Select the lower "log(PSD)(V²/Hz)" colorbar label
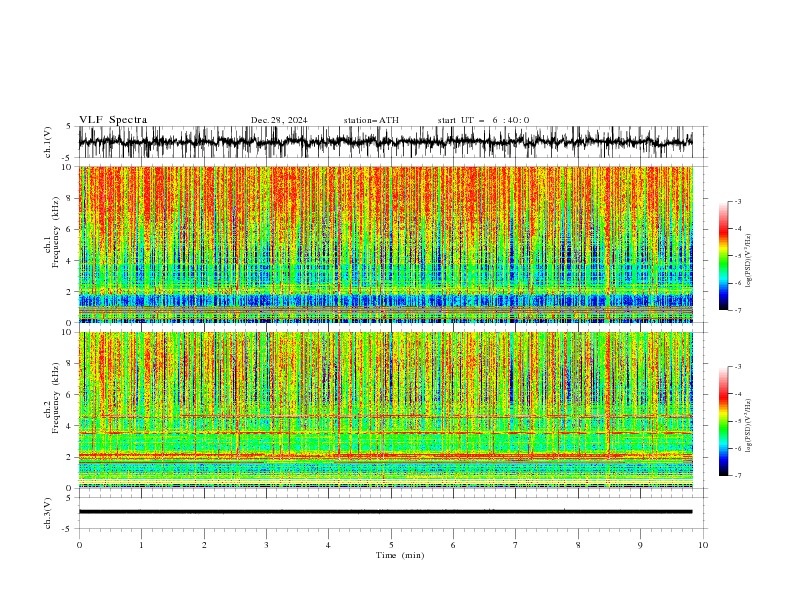792x612 pixels. (x=749, y=426)
